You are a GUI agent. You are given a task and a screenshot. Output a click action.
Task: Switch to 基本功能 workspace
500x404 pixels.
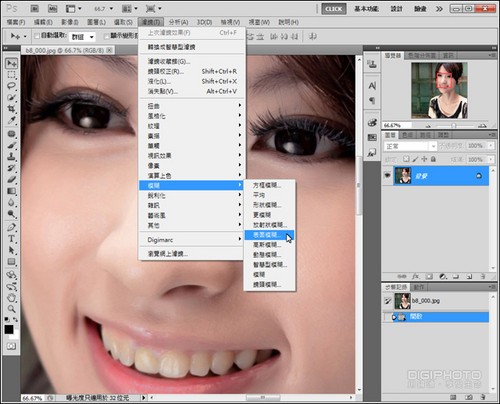[x=366, y=9]
